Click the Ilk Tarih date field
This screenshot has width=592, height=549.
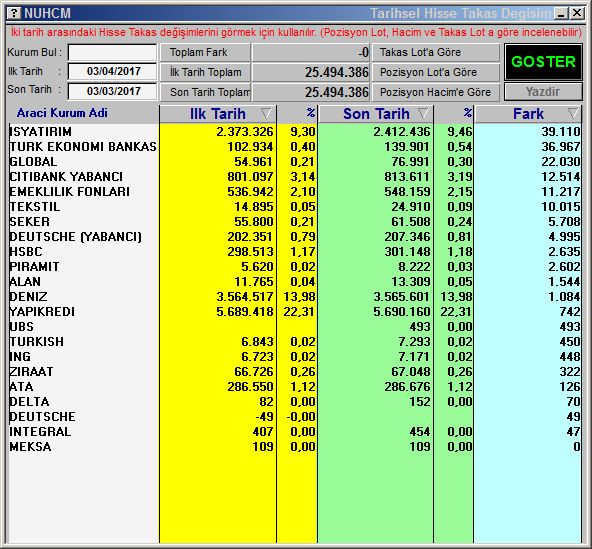click(113, 71)
